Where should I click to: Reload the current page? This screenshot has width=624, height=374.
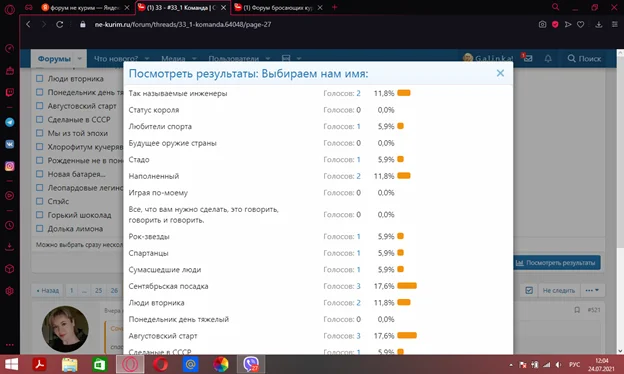click(x=59, y=24)
